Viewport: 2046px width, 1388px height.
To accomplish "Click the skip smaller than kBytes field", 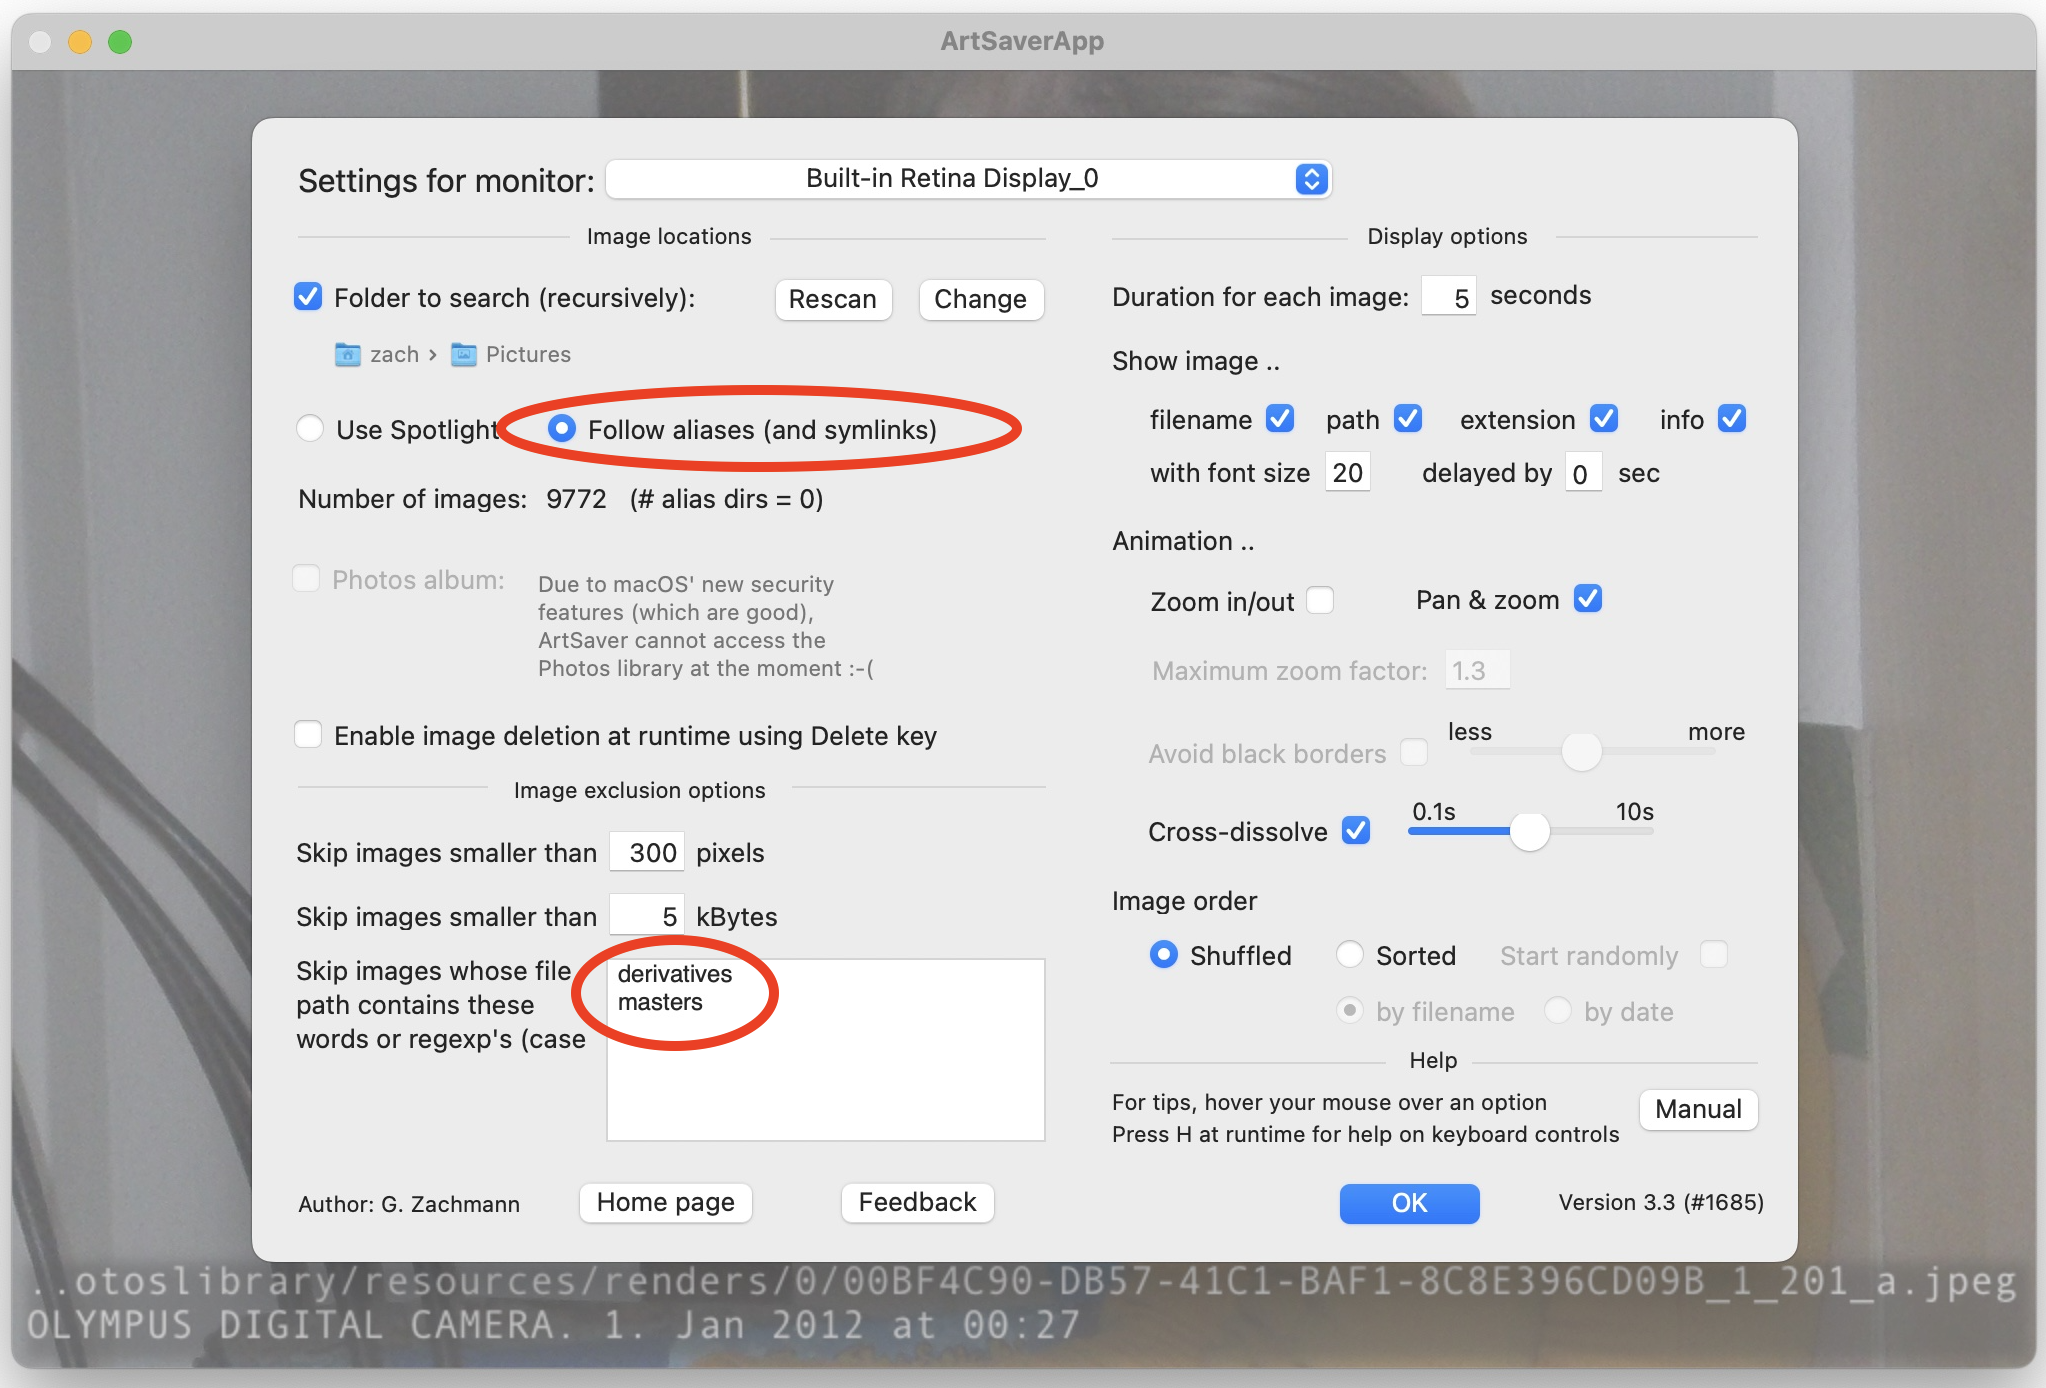I will [x=647, y=915].
